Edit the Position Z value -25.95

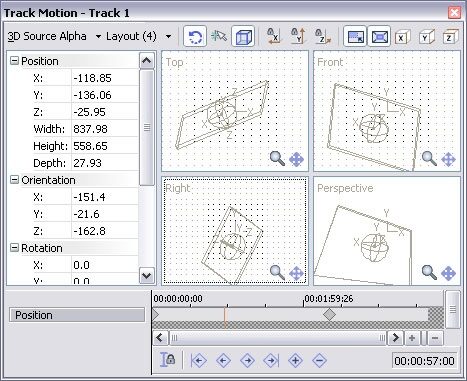click(x=105, y=112)
